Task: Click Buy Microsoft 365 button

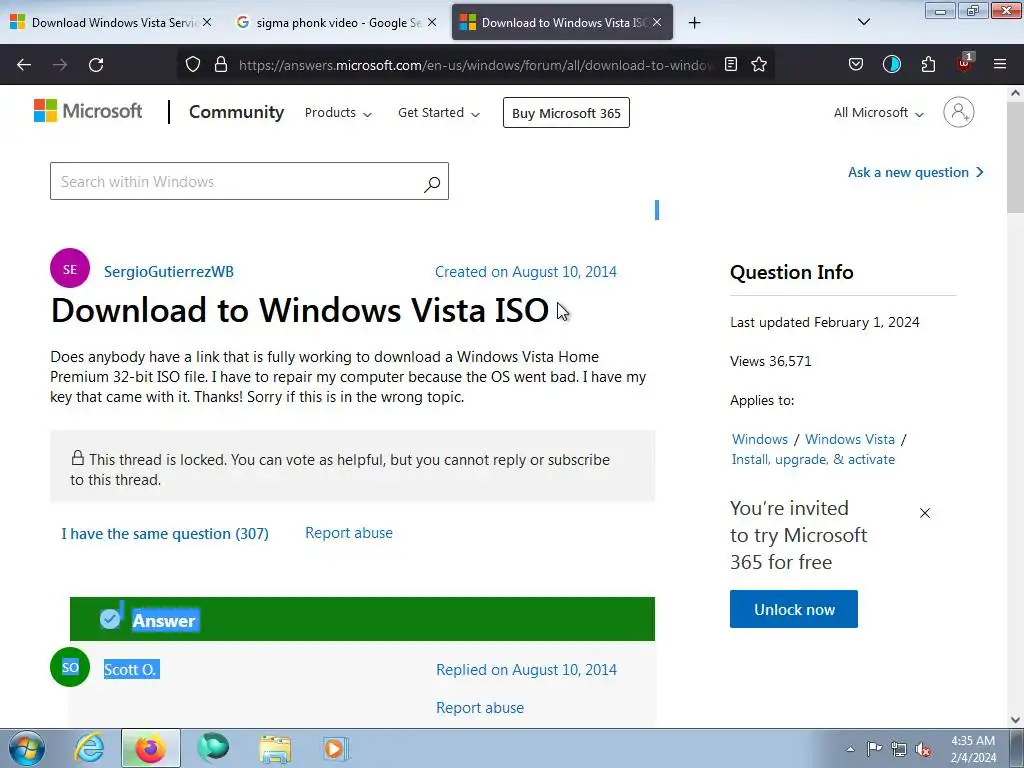Action: click(566, 113)
